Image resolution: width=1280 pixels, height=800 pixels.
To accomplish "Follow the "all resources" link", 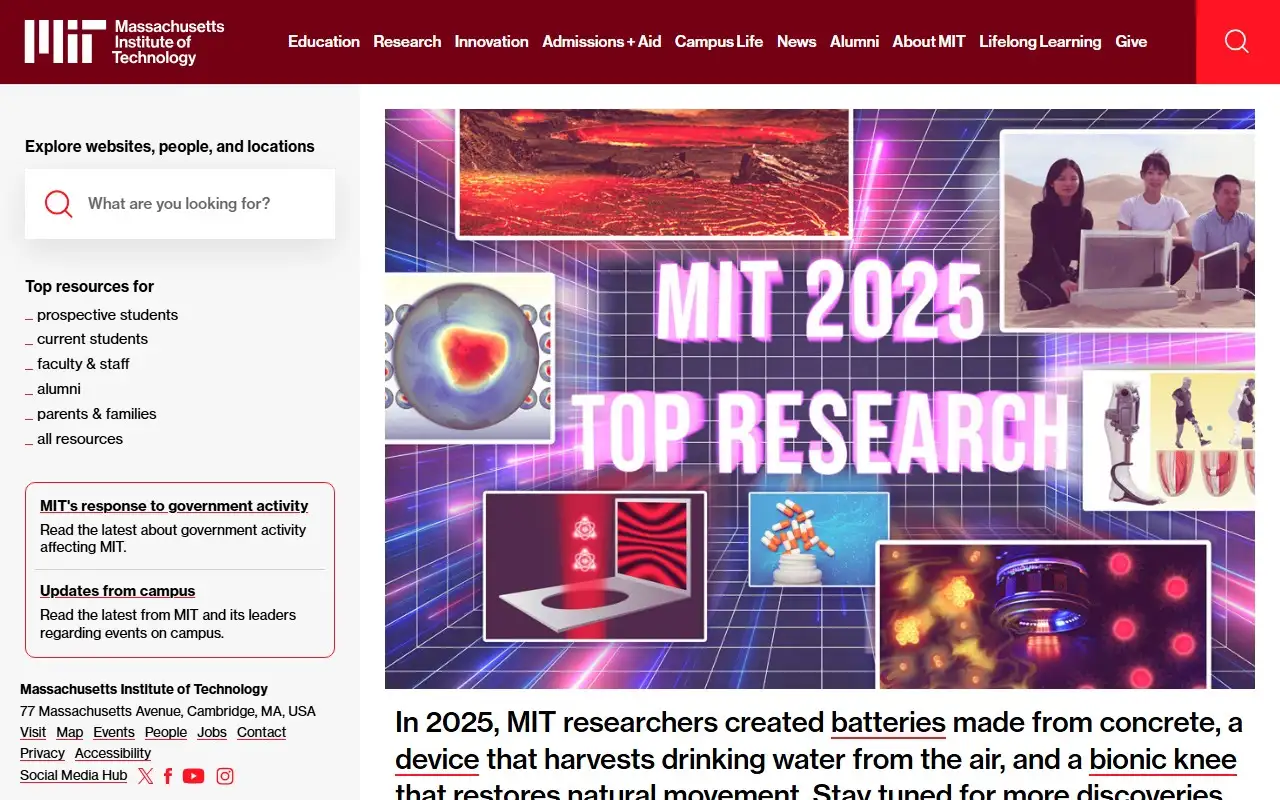I will [x=80, y=439].
